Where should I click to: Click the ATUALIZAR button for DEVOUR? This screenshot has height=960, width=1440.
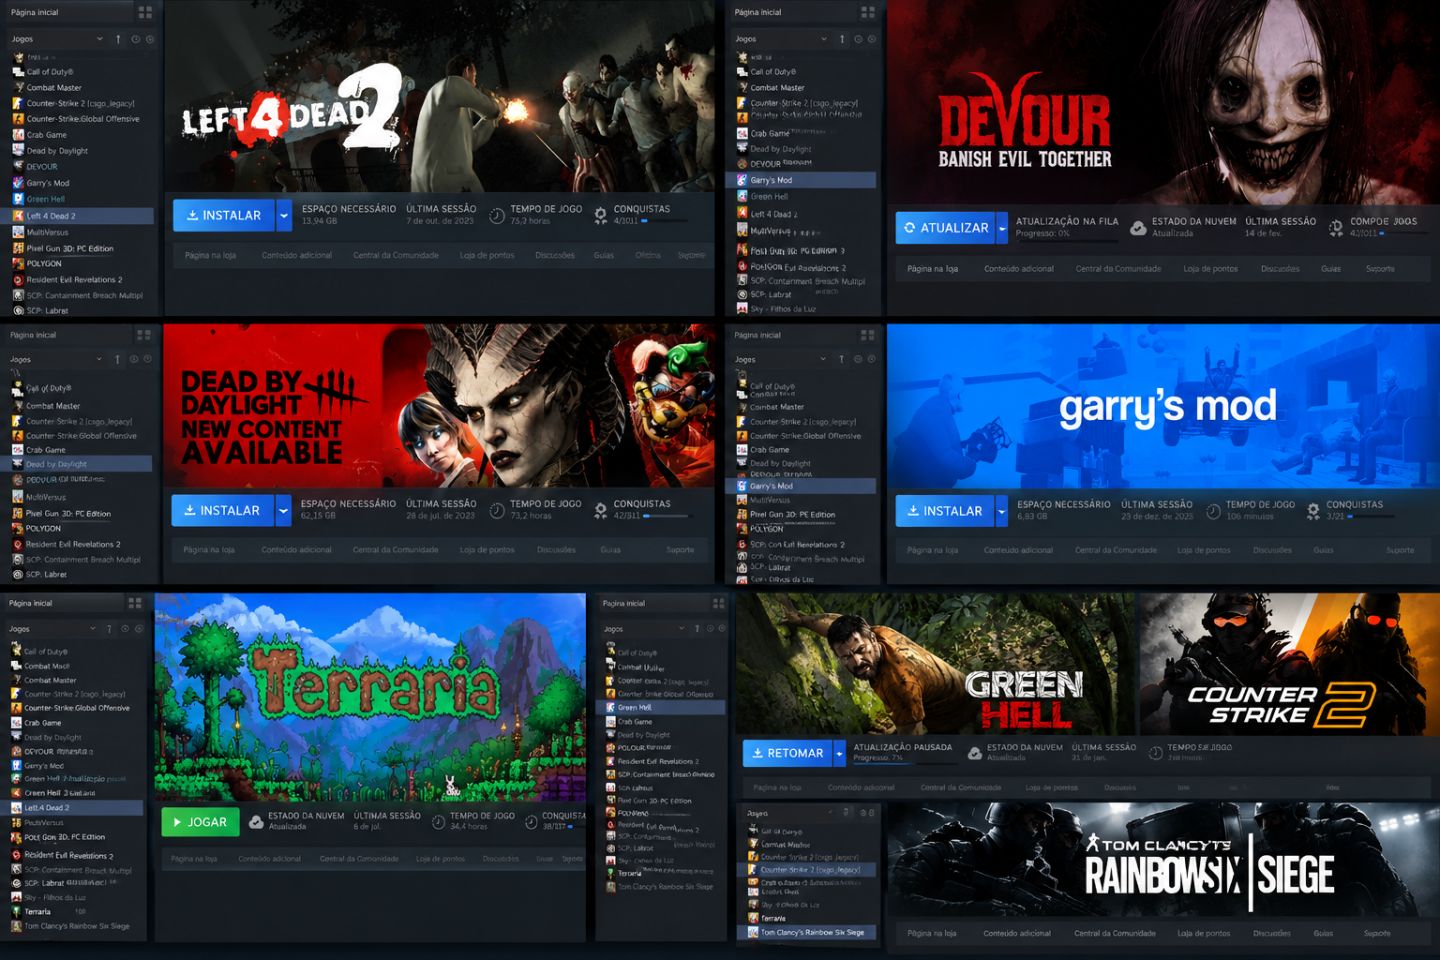945,228
